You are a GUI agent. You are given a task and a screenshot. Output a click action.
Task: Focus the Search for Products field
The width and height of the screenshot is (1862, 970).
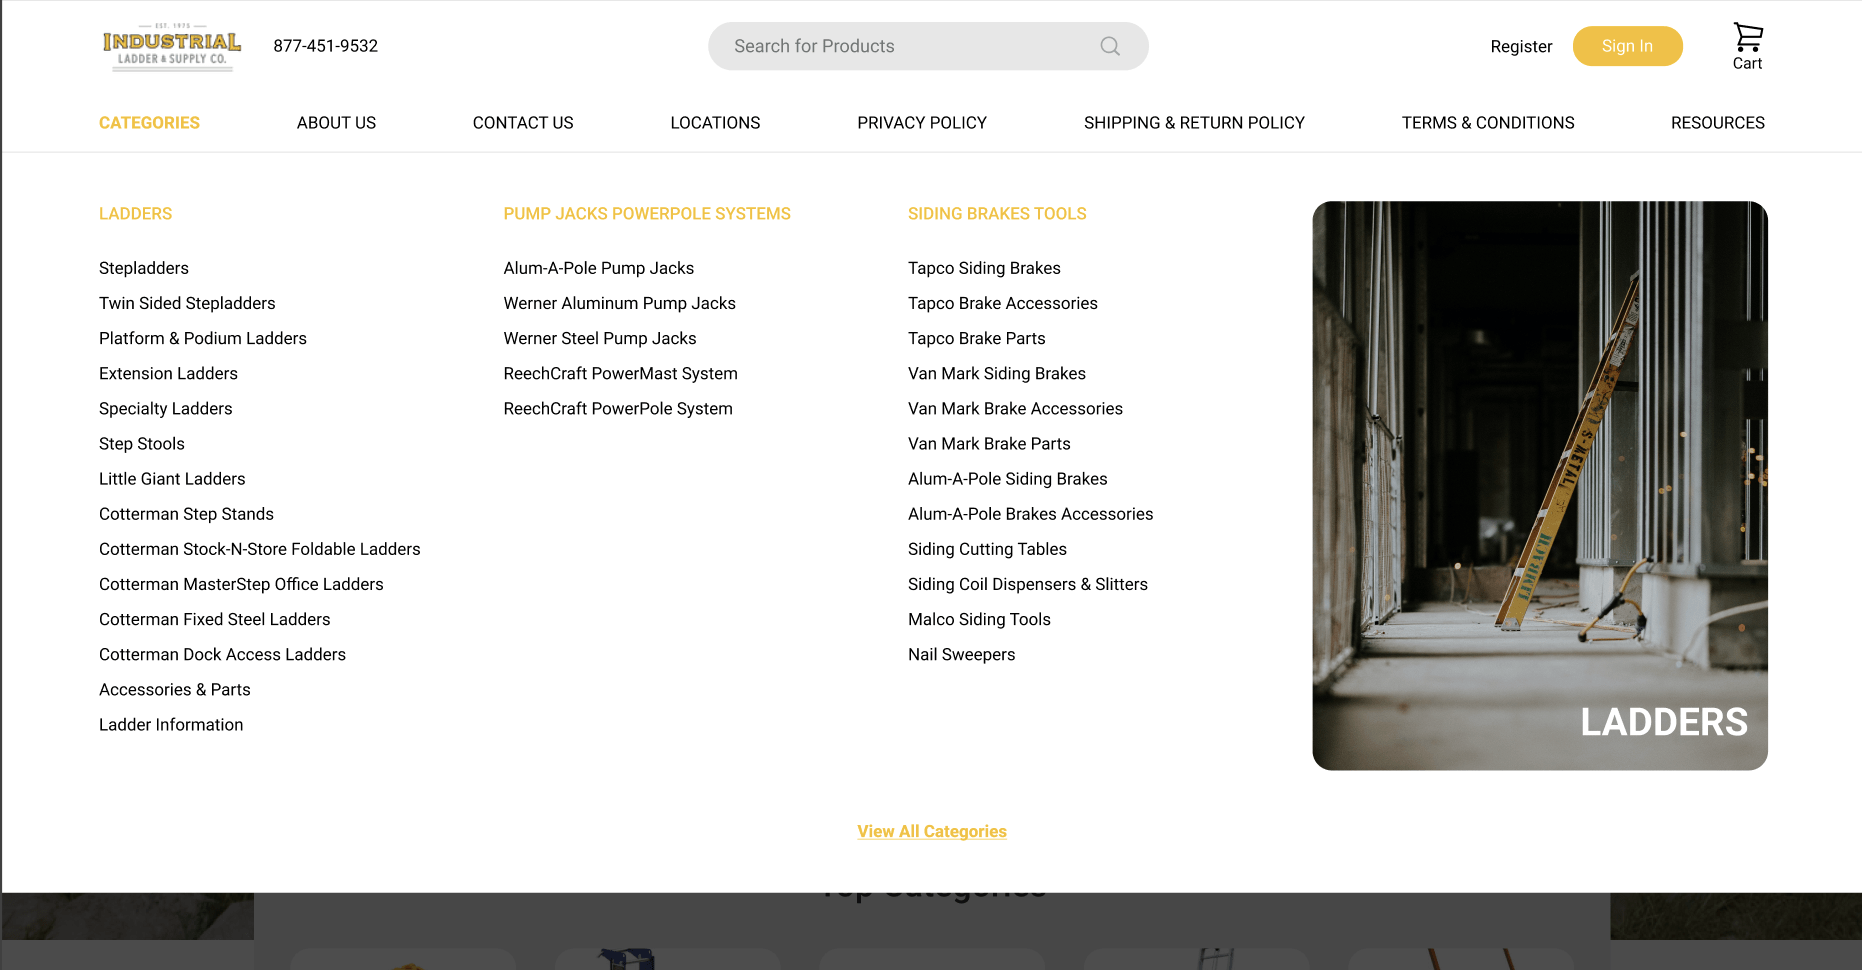(928, 46)
